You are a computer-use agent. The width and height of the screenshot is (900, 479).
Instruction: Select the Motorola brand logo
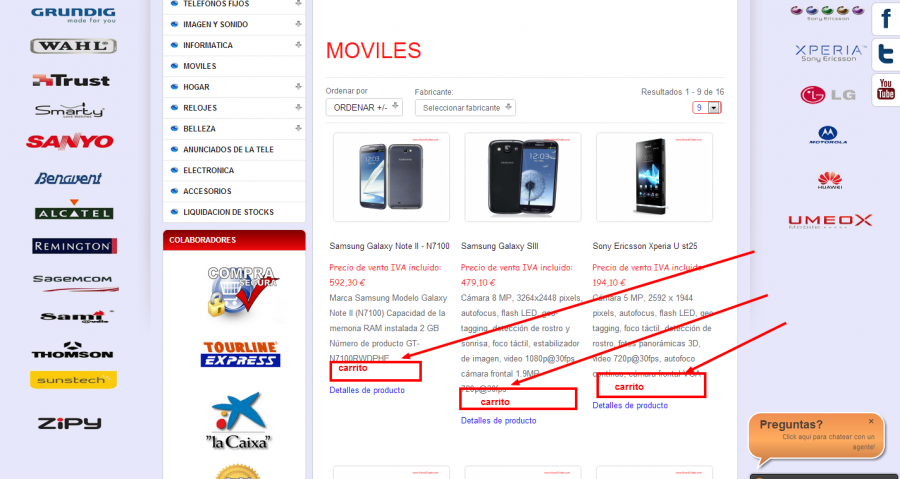coord(828,135)
